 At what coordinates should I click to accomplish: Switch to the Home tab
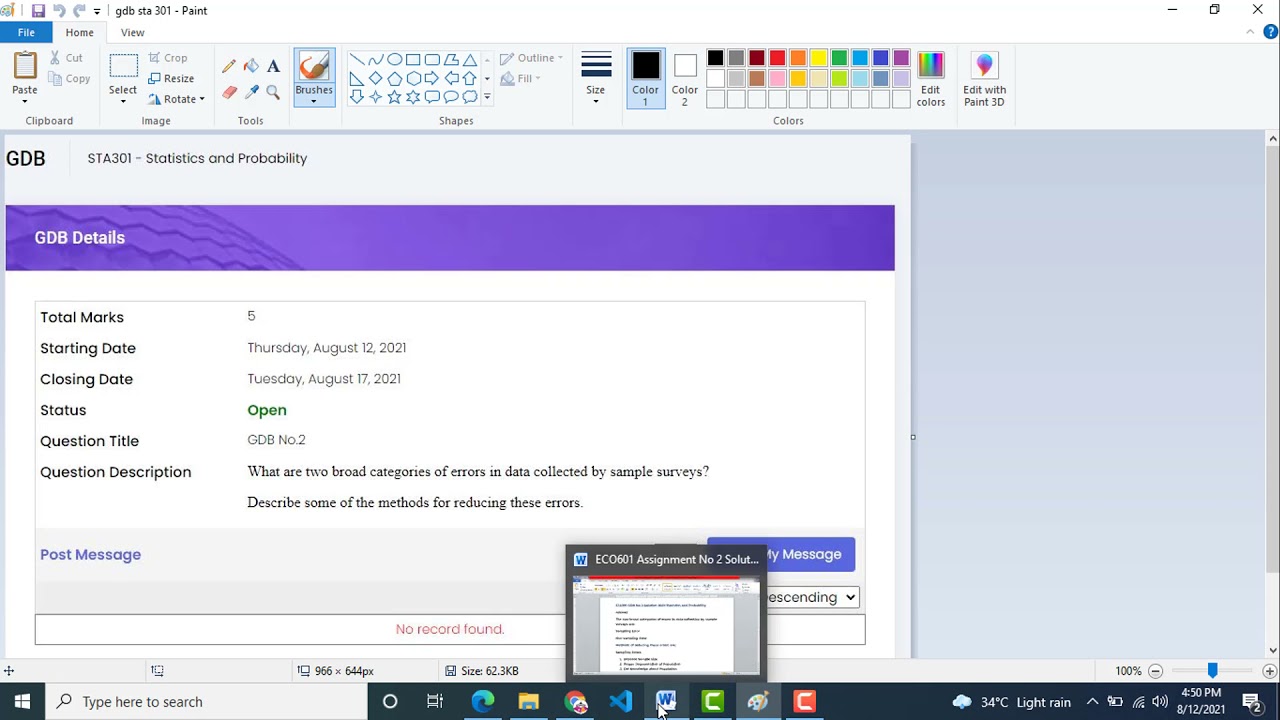pos(80,32)
